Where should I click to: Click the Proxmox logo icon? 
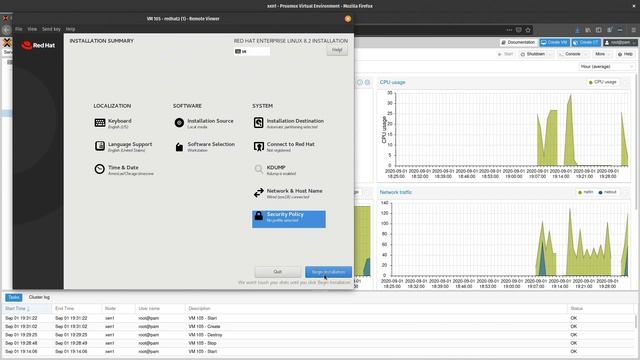click(x=7, y=42)
